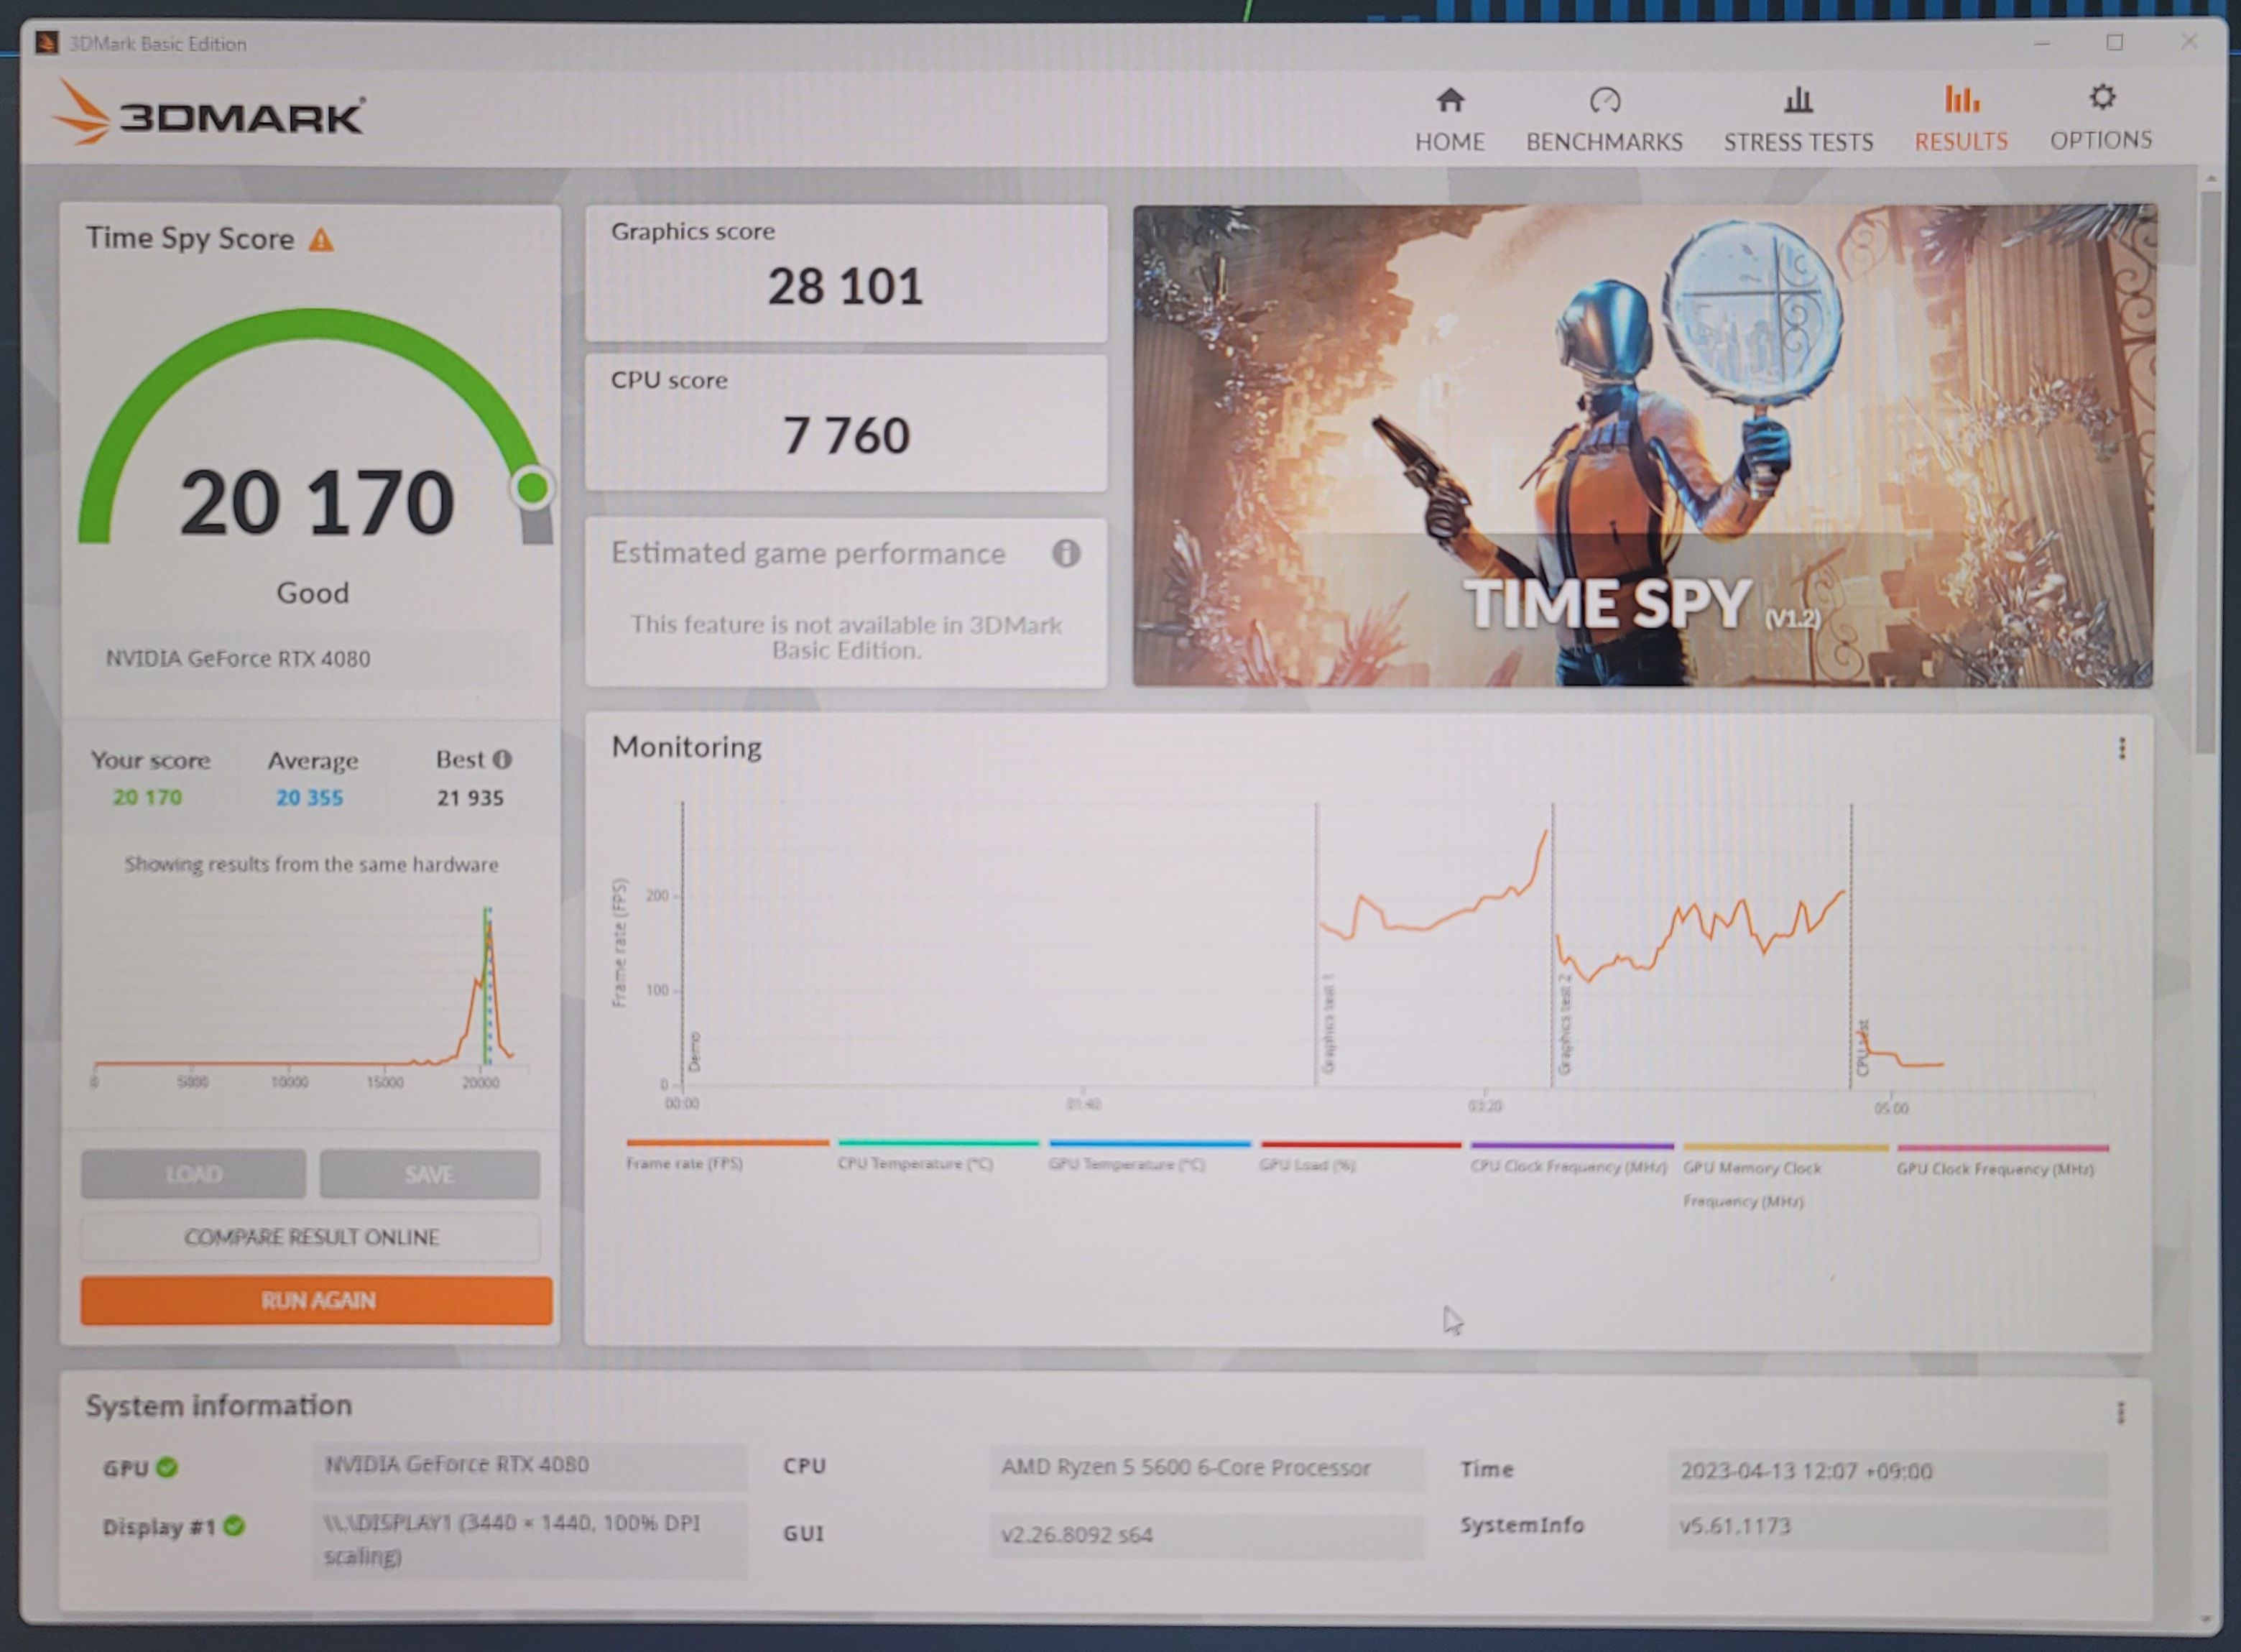The image size is (2241, 1652).
Task: Close the 3DMark window
Action: [2189, 41]
